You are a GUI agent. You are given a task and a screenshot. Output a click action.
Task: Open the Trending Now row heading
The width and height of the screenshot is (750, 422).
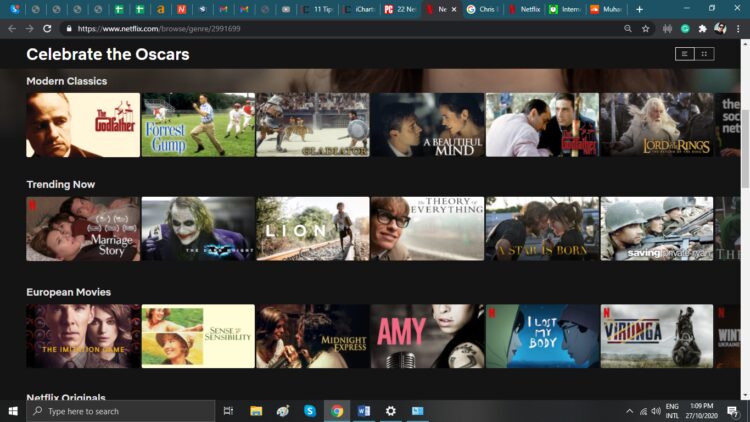point(61,184)
